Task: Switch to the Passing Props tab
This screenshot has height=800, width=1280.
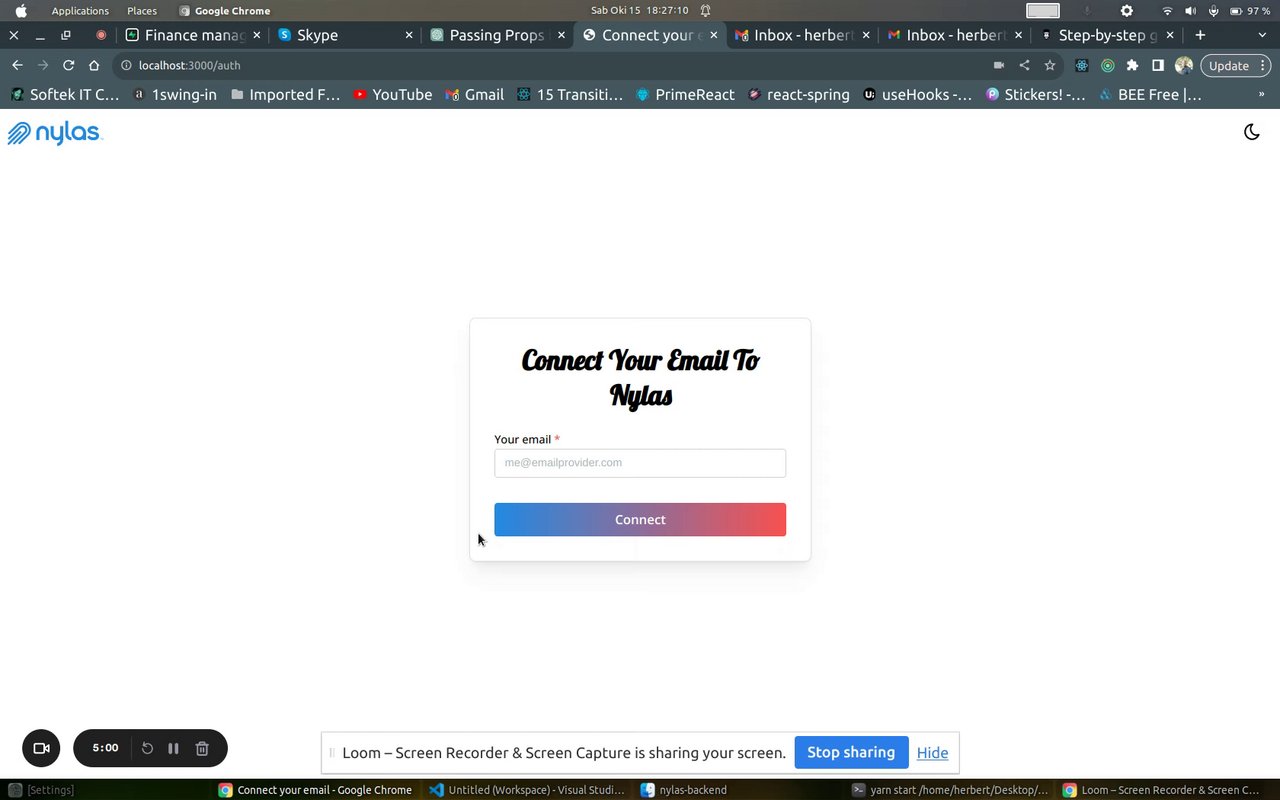Action: click(497, 35)
